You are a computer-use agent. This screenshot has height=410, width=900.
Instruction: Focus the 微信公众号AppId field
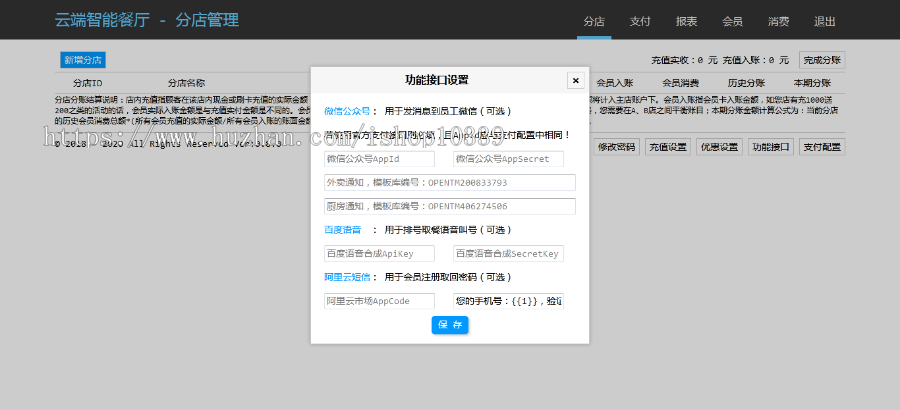click(379, 159)
